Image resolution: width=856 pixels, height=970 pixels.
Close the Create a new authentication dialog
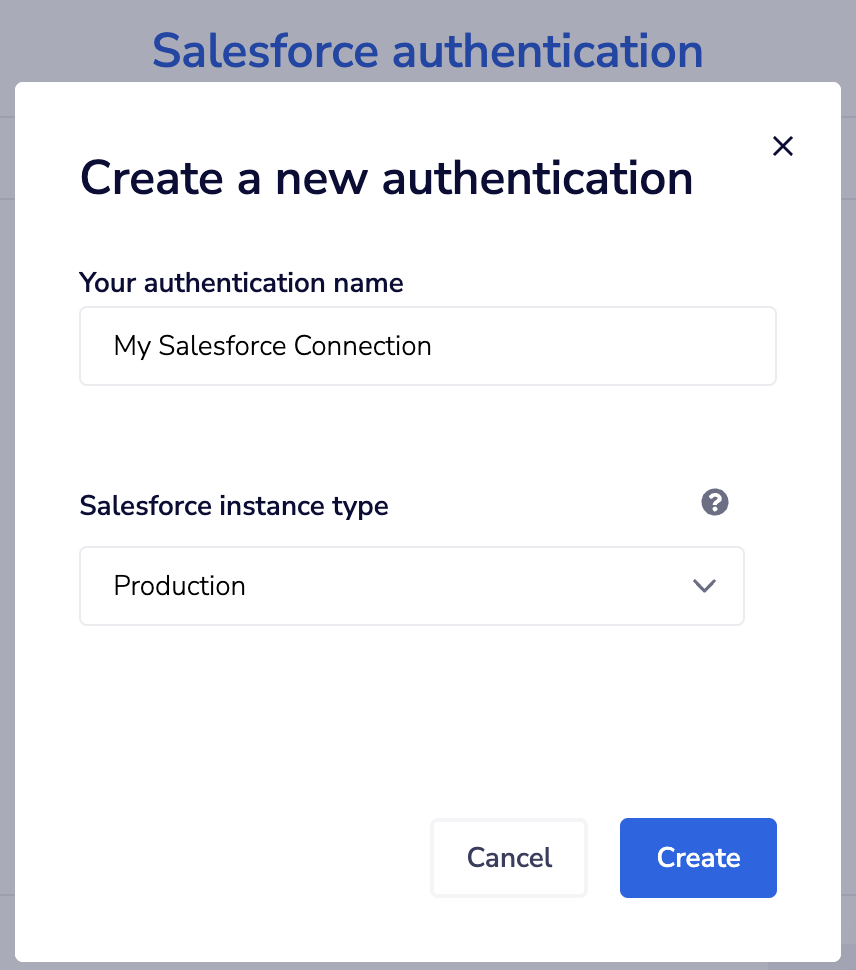782,147
